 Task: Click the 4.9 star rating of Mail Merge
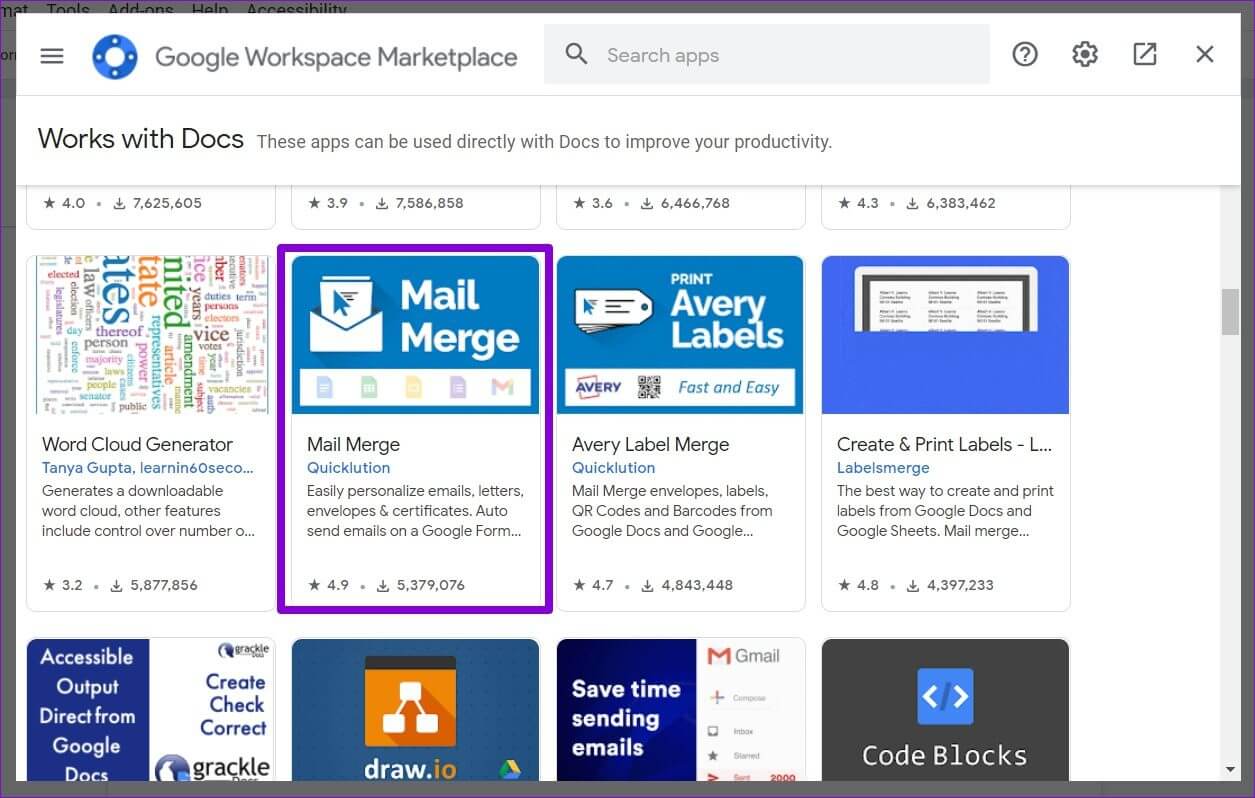tap(328, 585)
